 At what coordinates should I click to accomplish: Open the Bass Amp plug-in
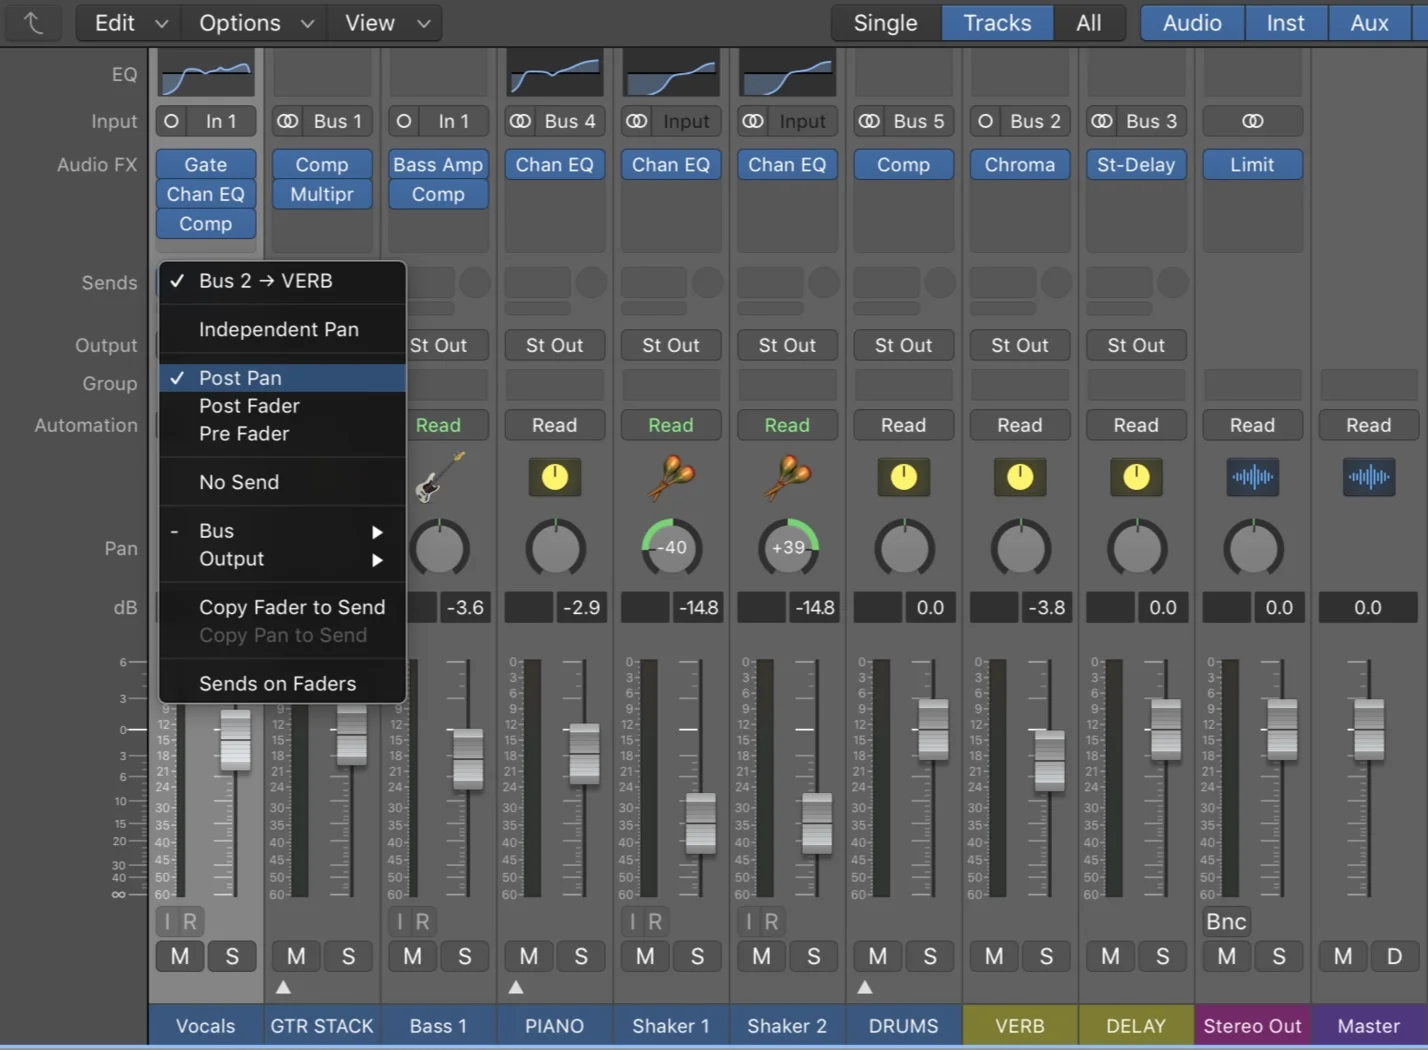point(438,164)
